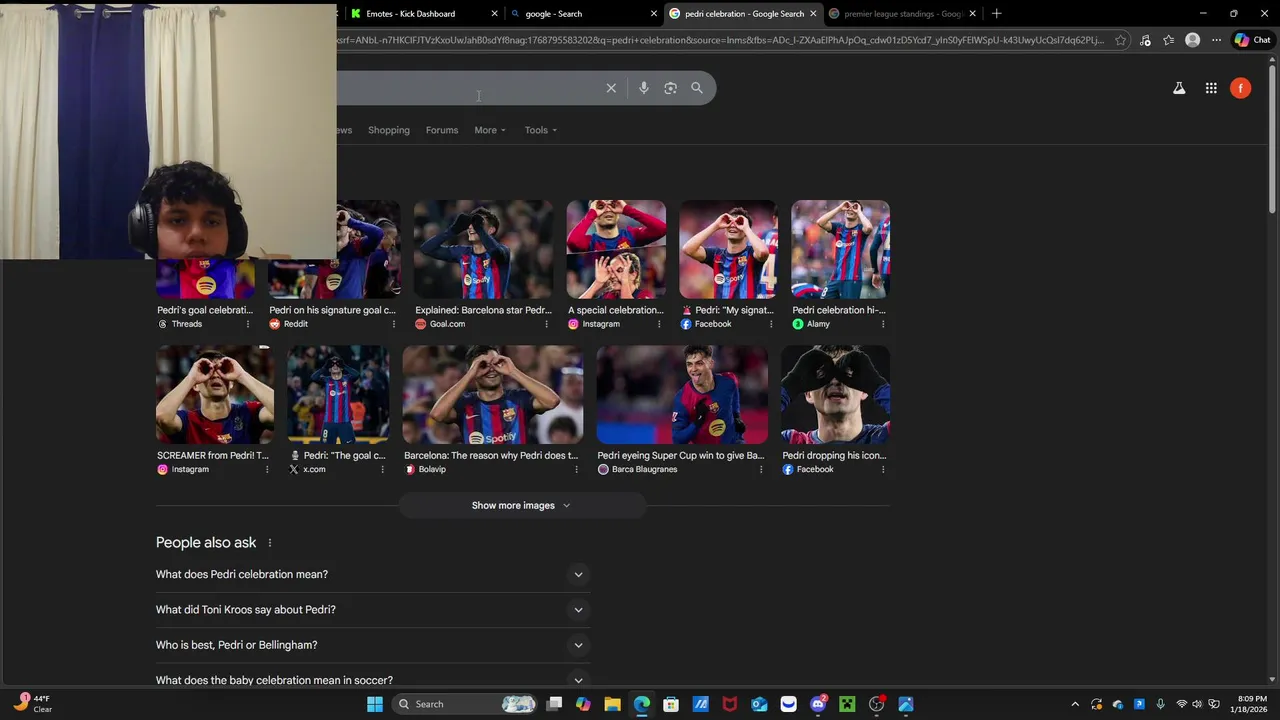Open Google Lens image search icon
This screenshot has width=1280, height=720.
click(670, 88)
